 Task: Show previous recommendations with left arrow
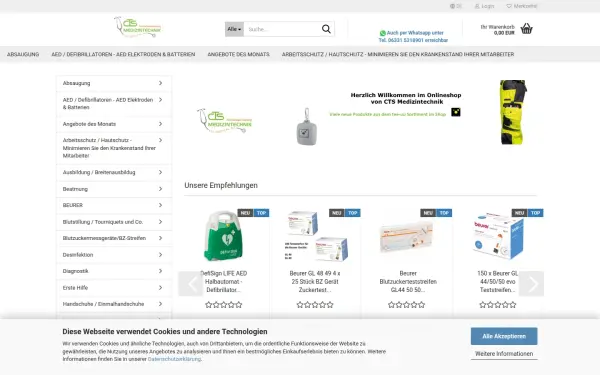(x=190, y=284)
